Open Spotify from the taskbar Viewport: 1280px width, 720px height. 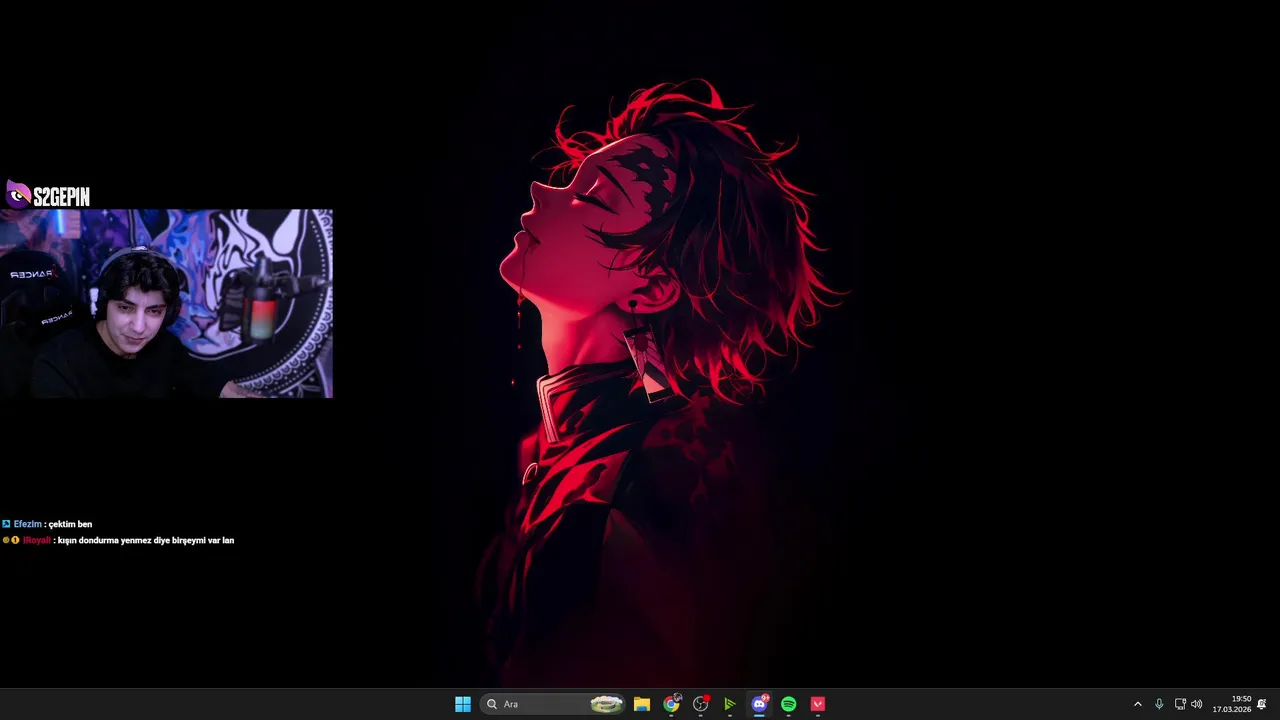coord(789,704)
